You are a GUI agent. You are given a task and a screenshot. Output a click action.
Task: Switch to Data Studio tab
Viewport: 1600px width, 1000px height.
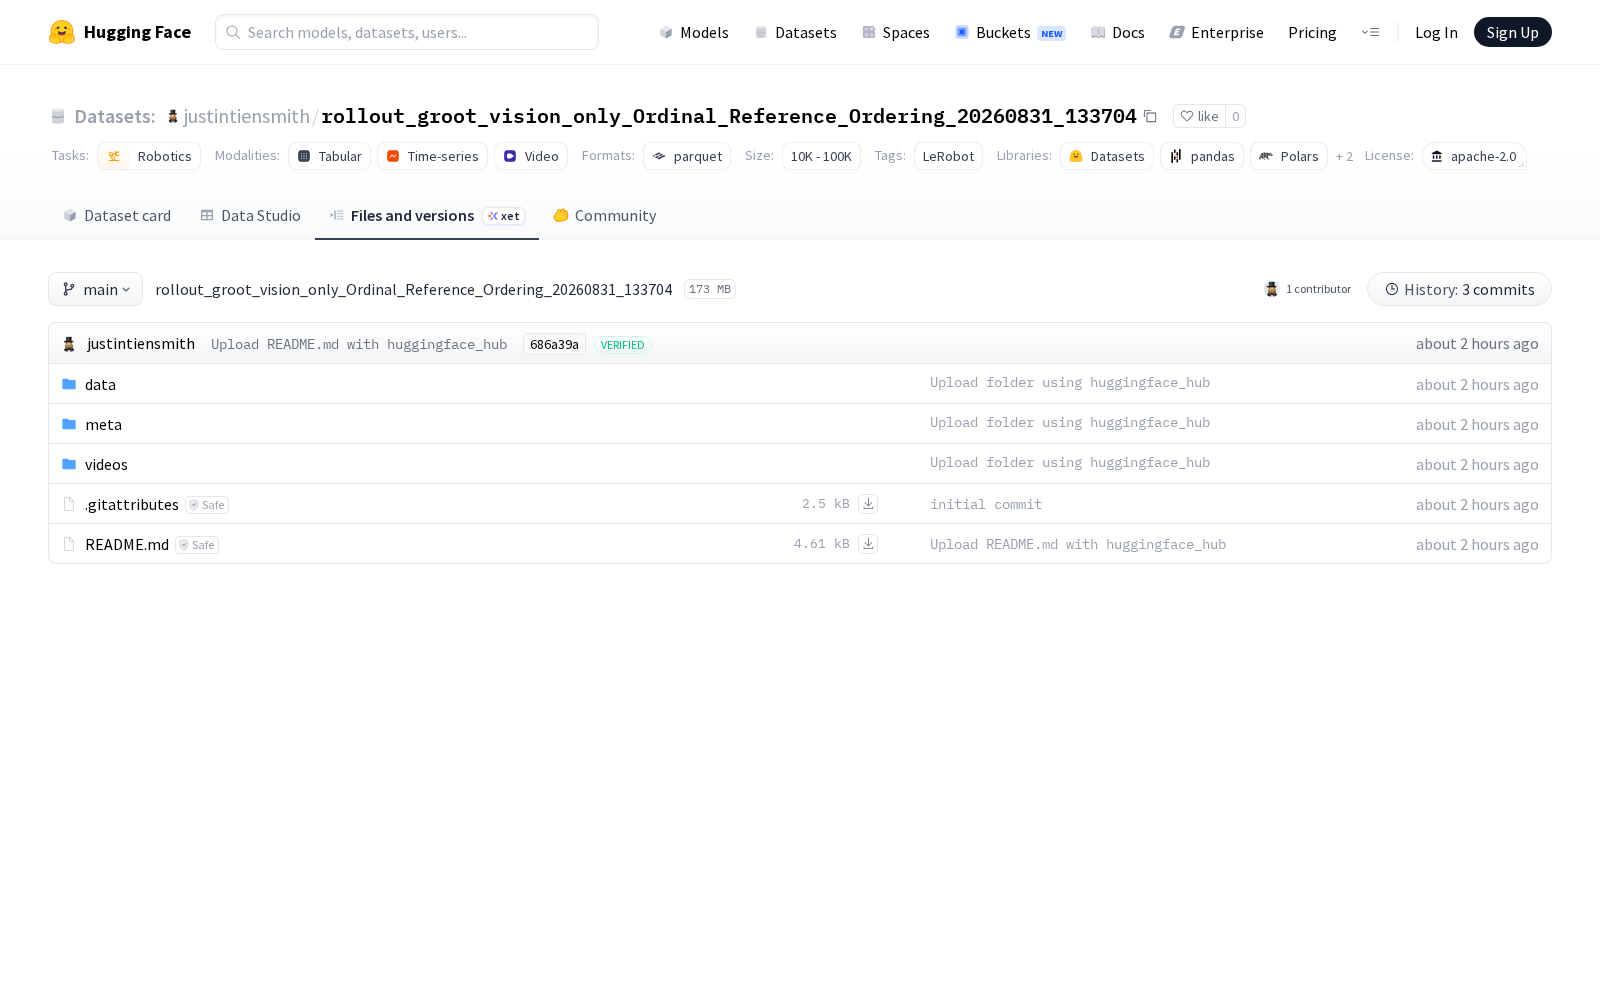coord(250,215)
